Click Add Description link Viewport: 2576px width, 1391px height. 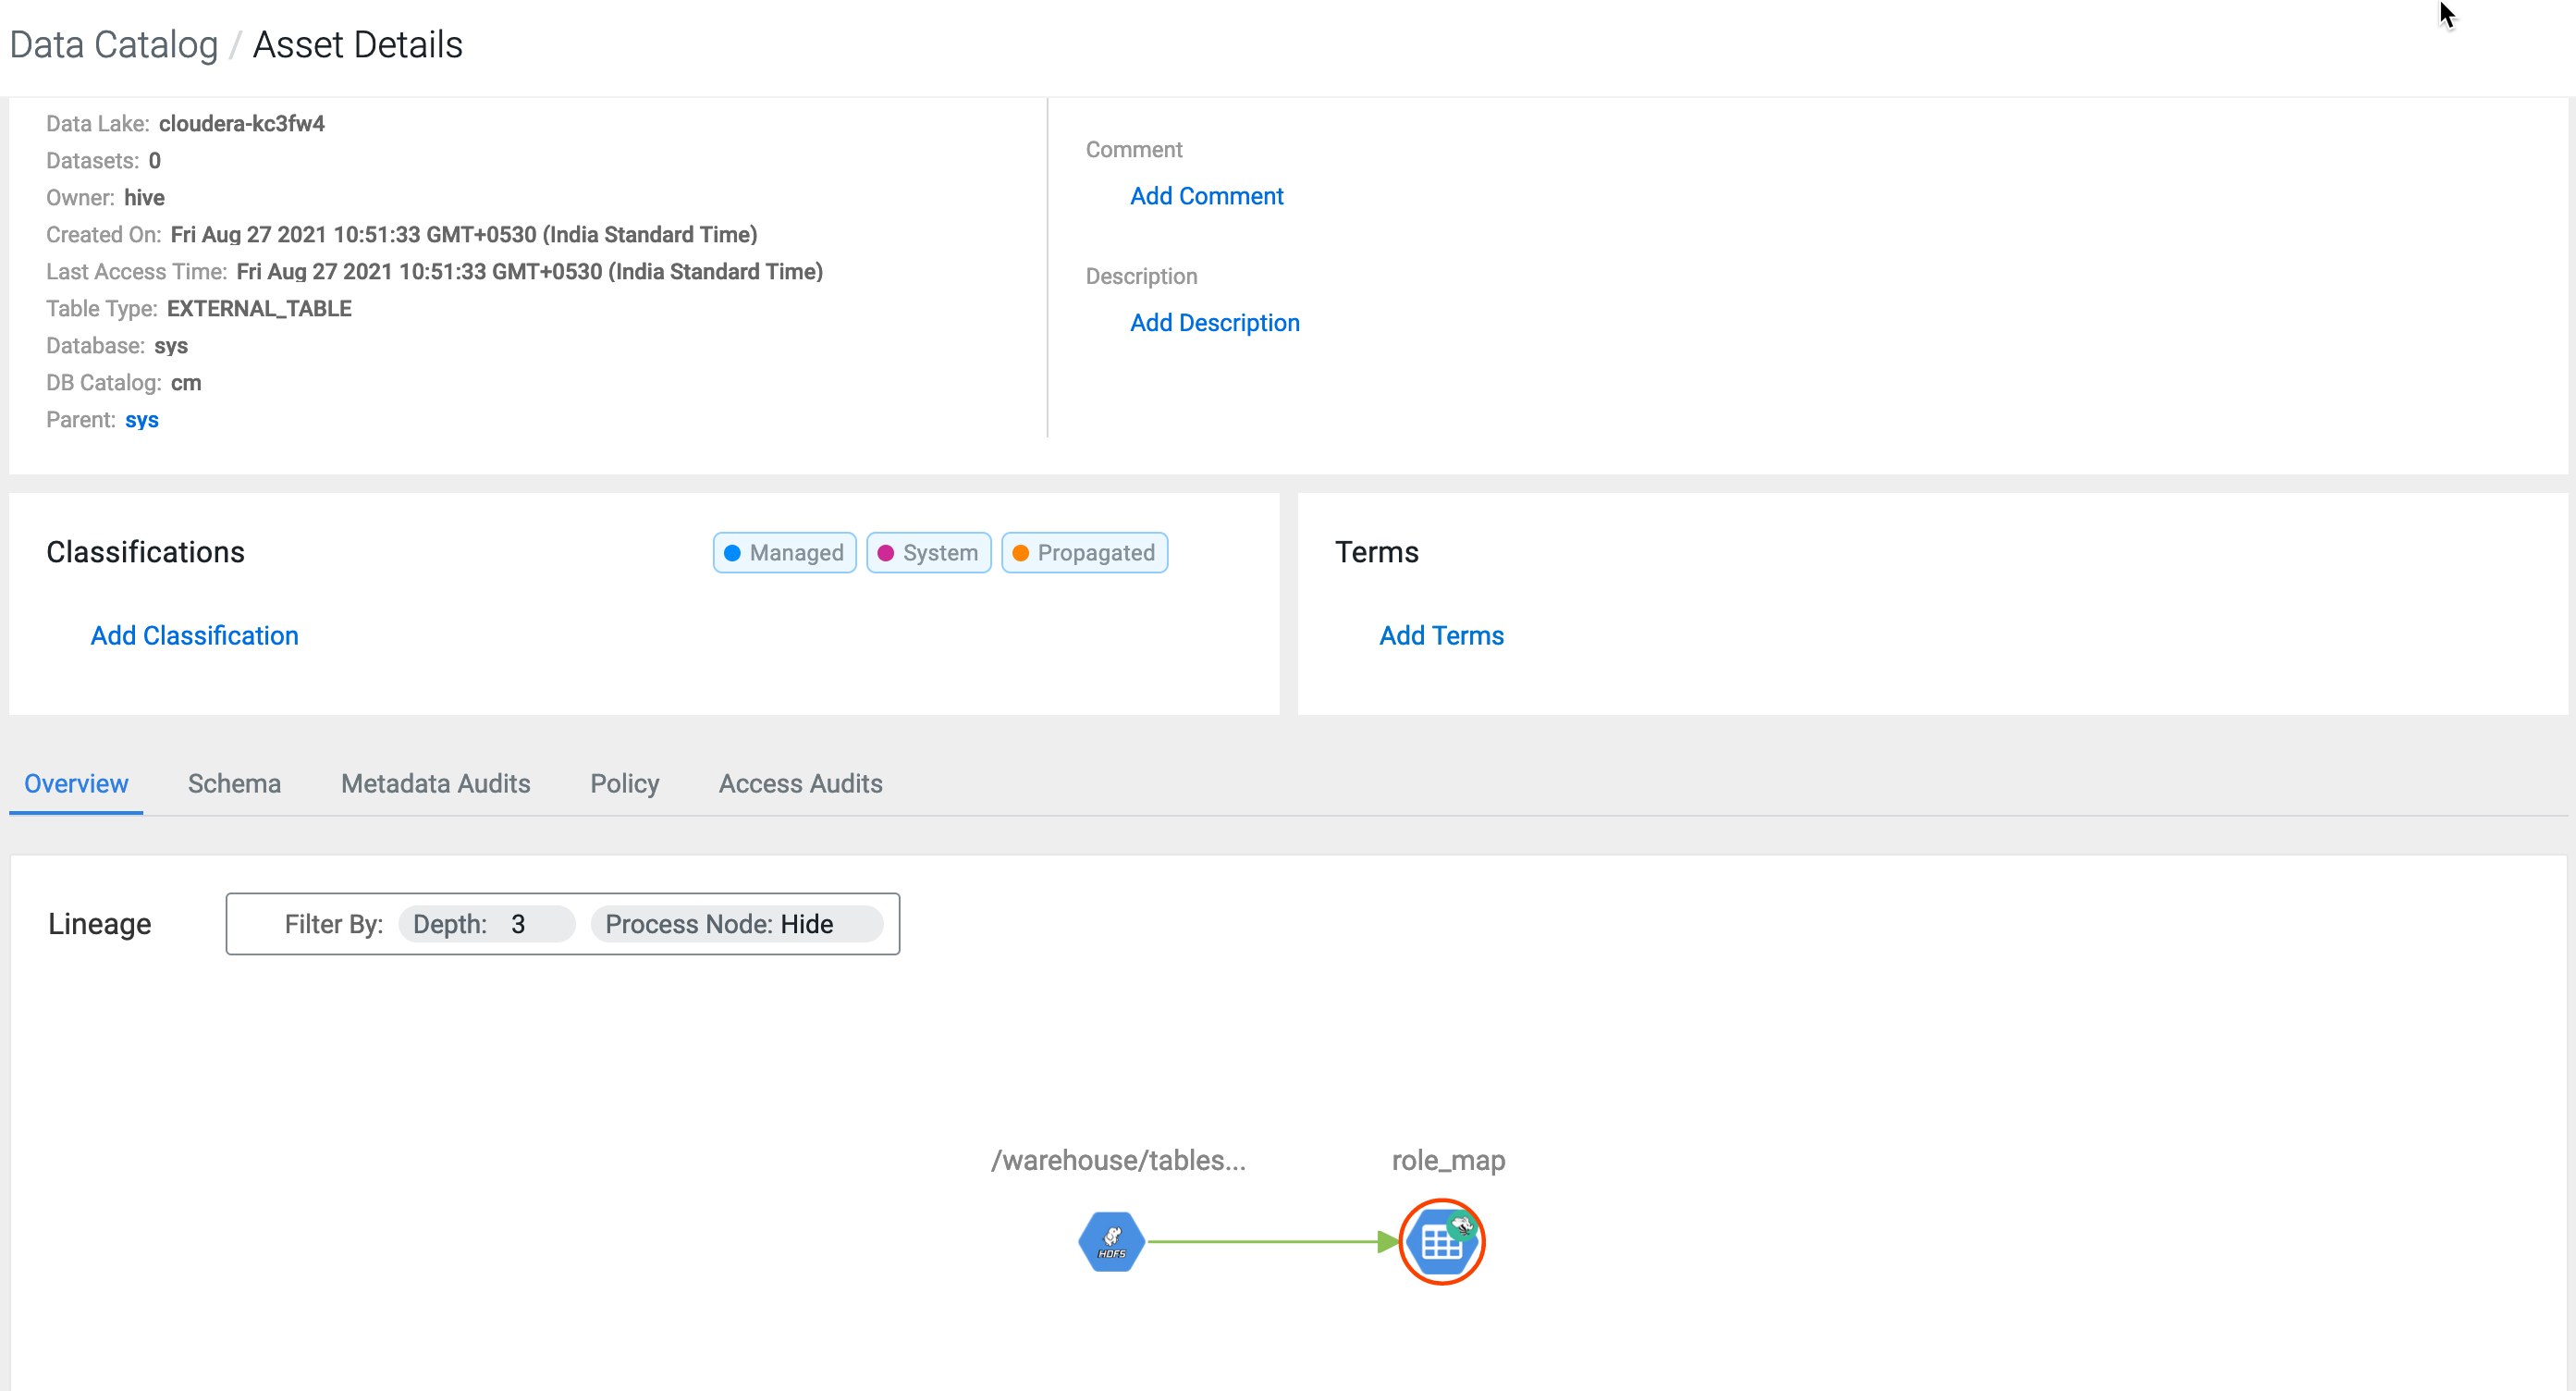(x=1214, y=323)
